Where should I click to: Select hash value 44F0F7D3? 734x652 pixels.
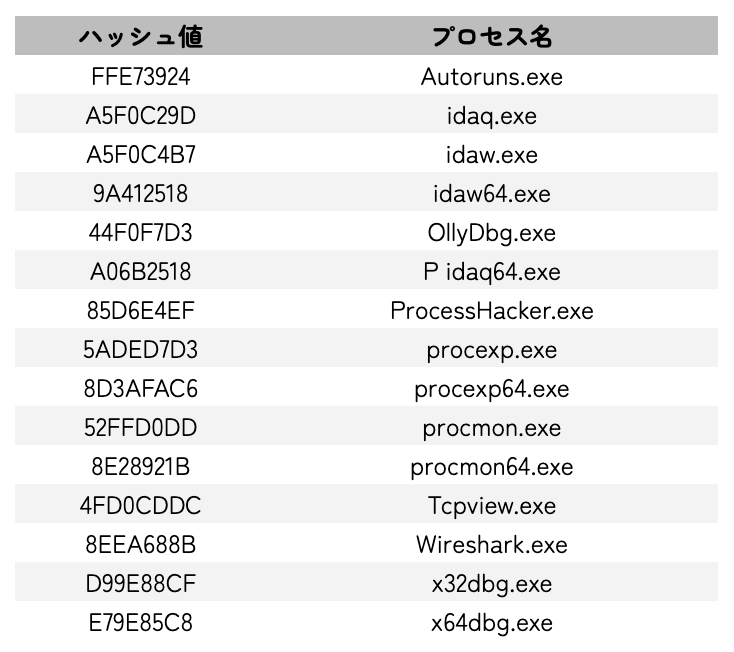coord(140,232)
